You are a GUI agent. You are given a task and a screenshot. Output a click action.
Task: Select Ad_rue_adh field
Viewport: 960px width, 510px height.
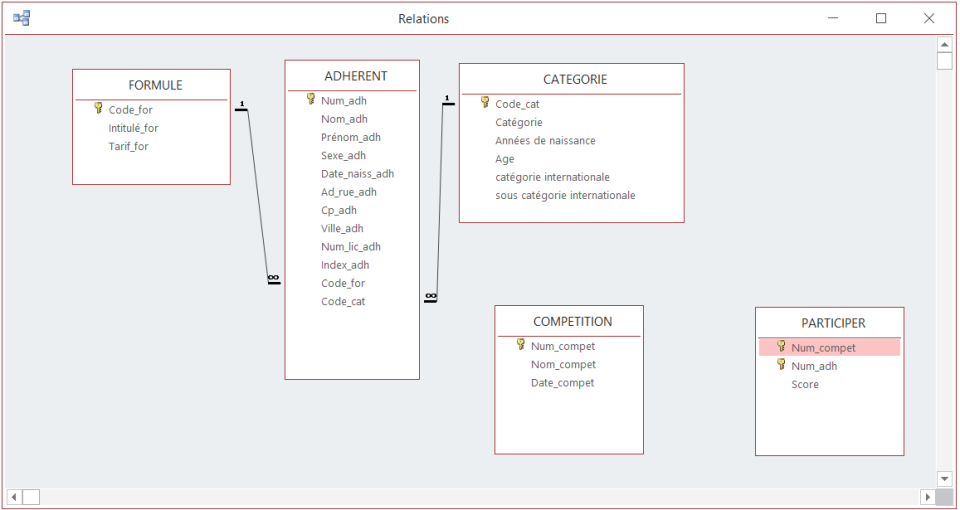point(349,192)
